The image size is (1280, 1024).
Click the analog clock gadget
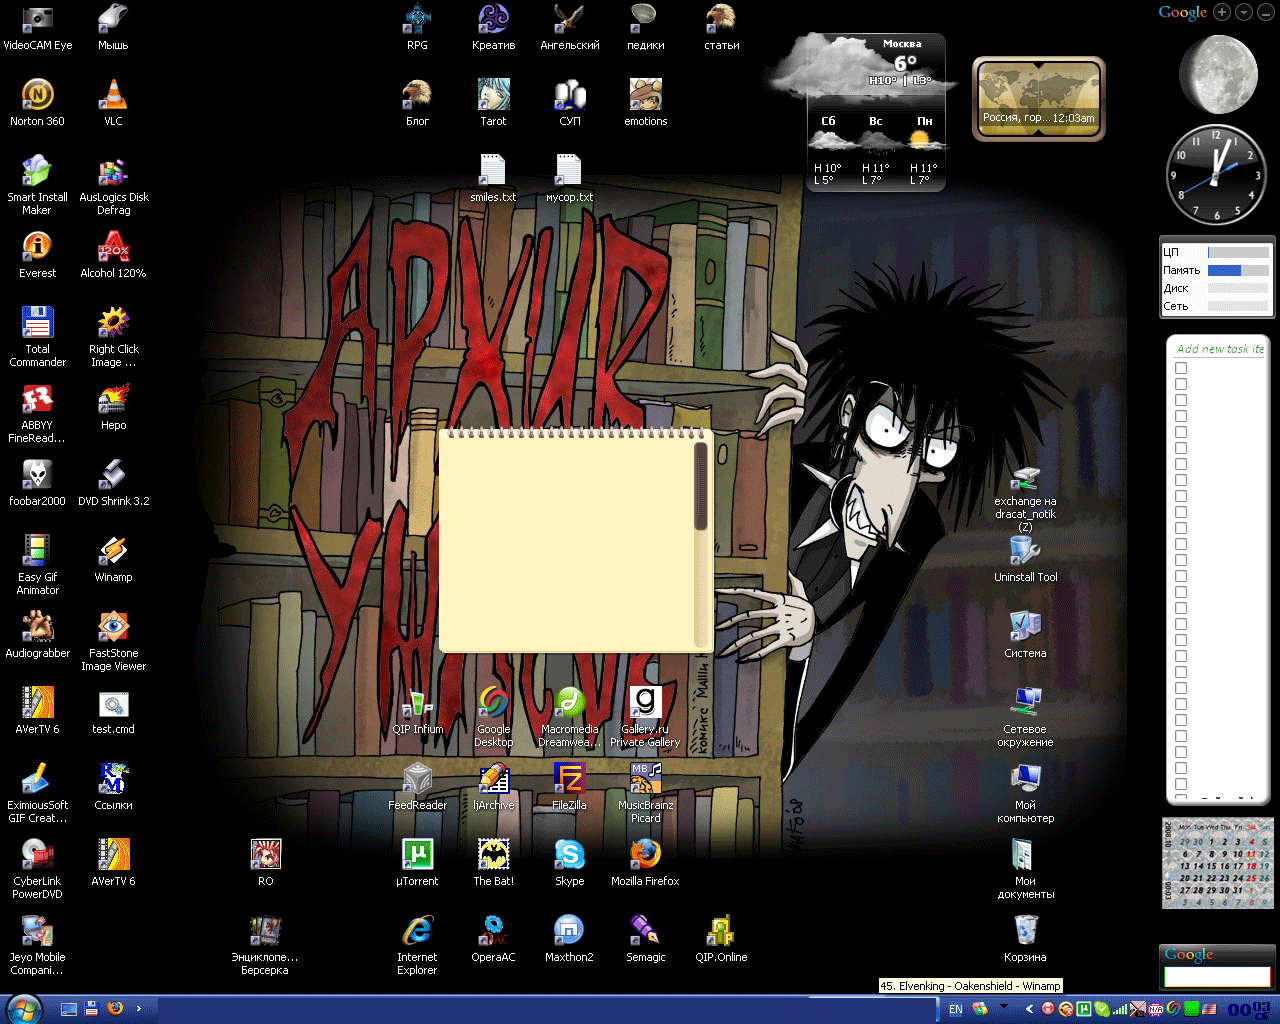tap(1217, 174)
